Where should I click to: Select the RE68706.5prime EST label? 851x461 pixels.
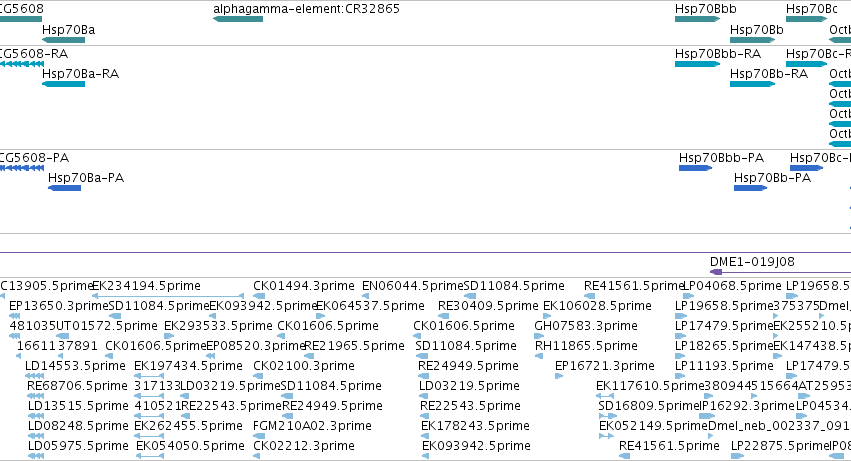coord(77,386)
